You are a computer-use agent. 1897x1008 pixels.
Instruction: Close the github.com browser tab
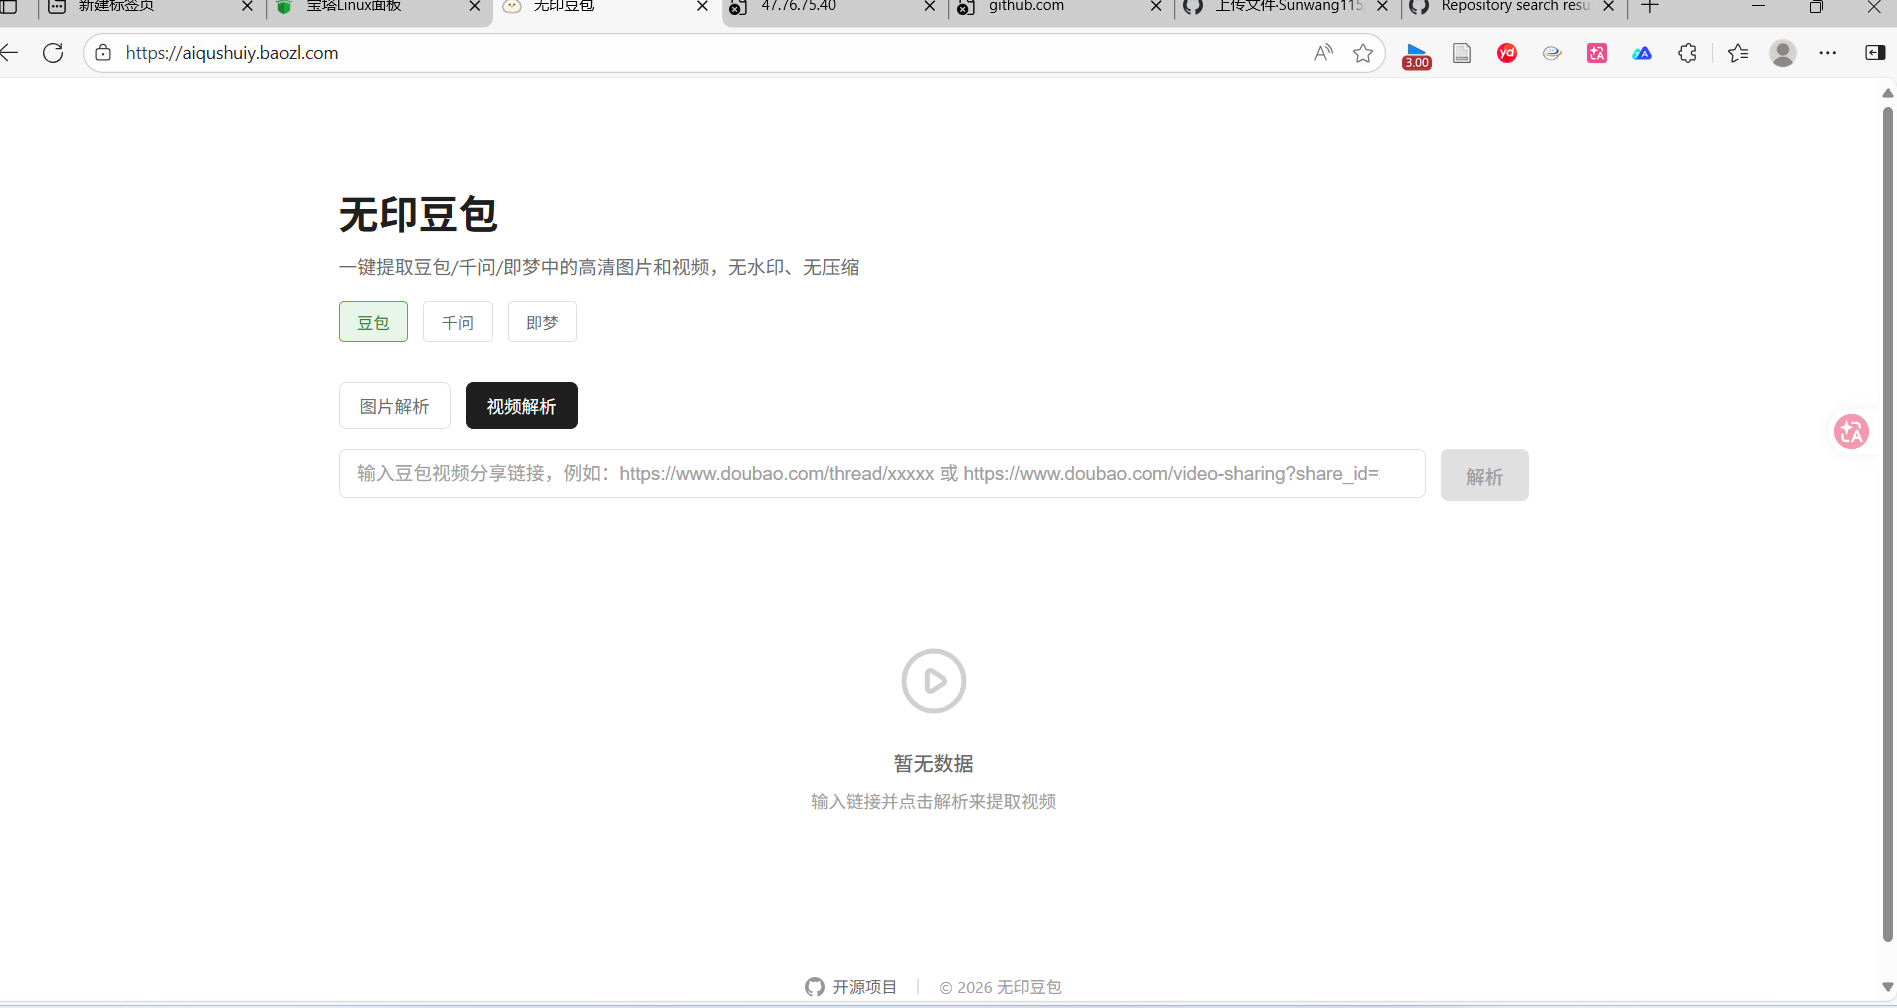1156,7
